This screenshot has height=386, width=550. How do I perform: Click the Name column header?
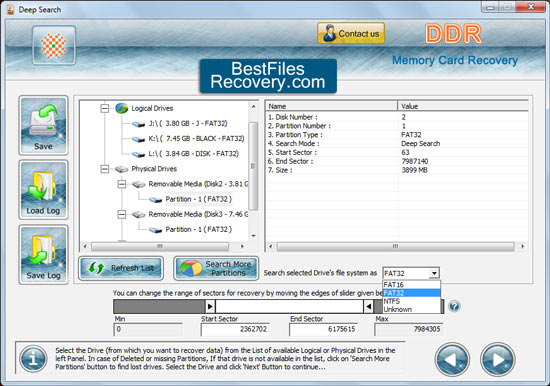(331, 106)
